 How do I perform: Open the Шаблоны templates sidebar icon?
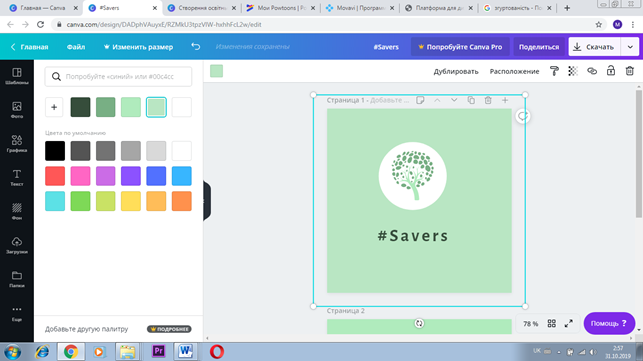17,76
